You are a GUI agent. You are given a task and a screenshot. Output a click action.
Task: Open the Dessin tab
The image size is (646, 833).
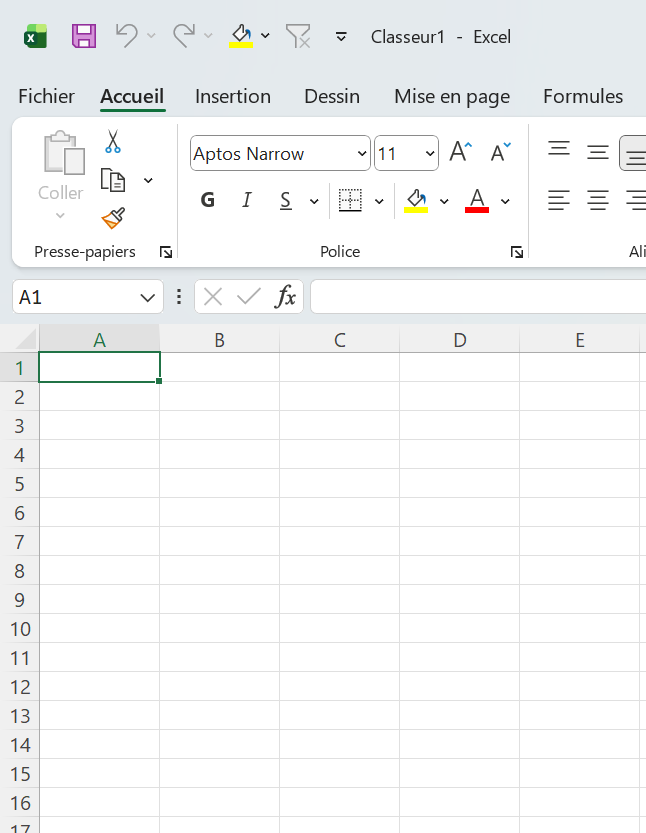(x=332, y=96)
